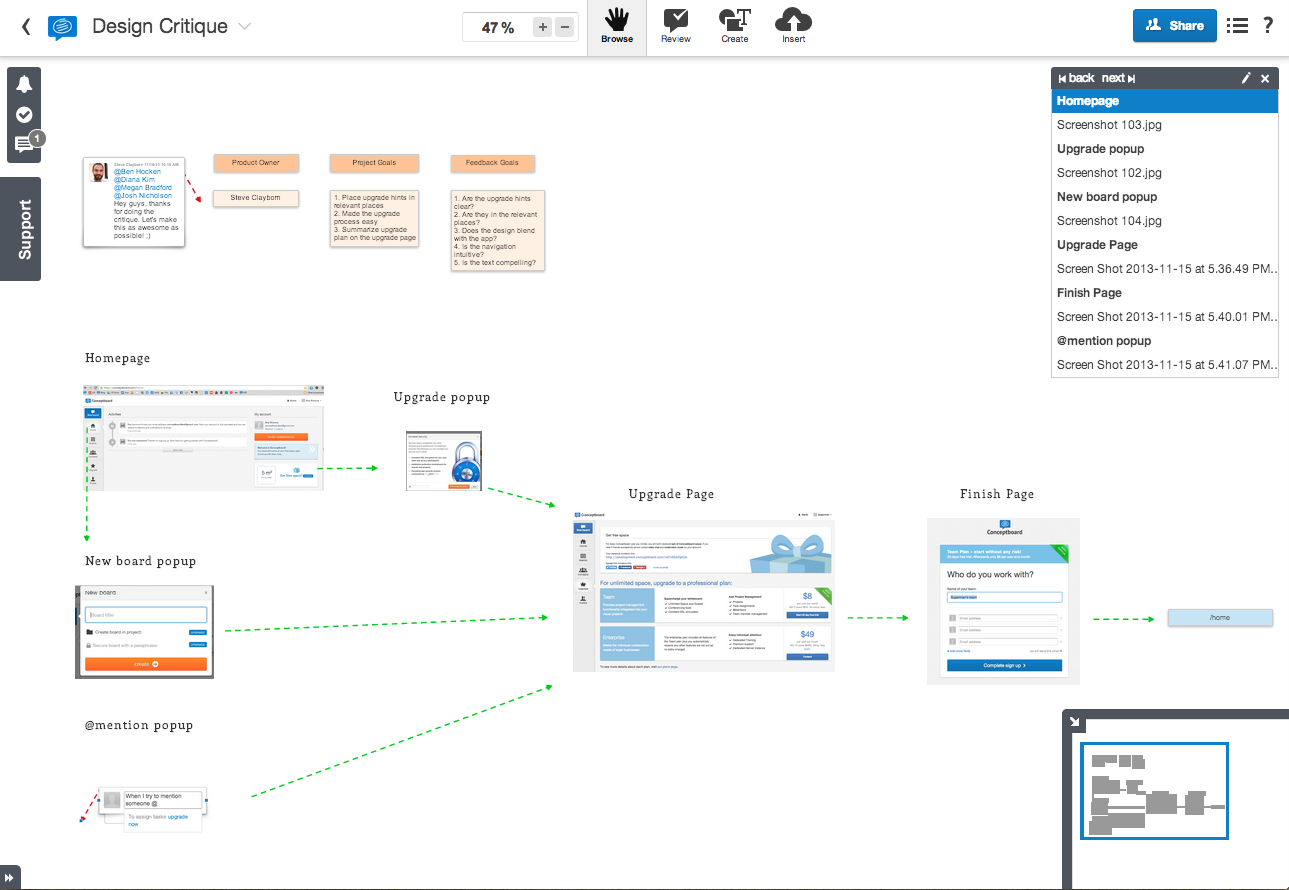Open the tasks checkmark icon

[24, 115]
